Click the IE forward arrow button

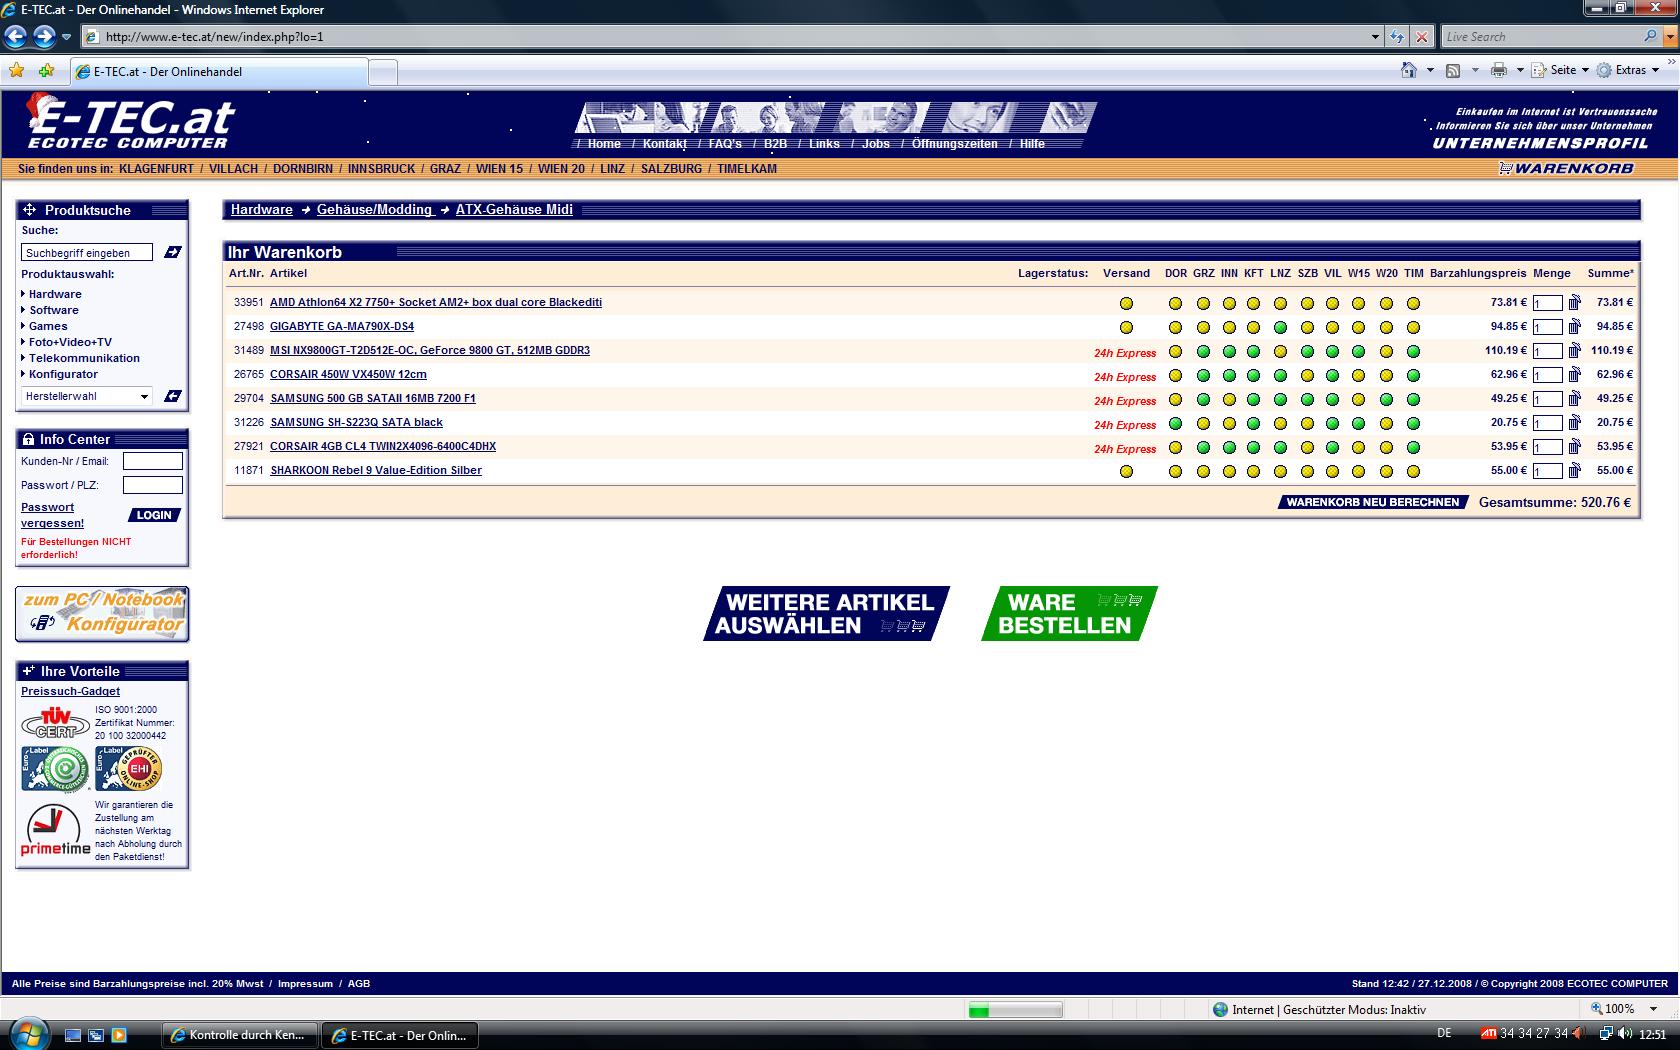click(44, 37)
